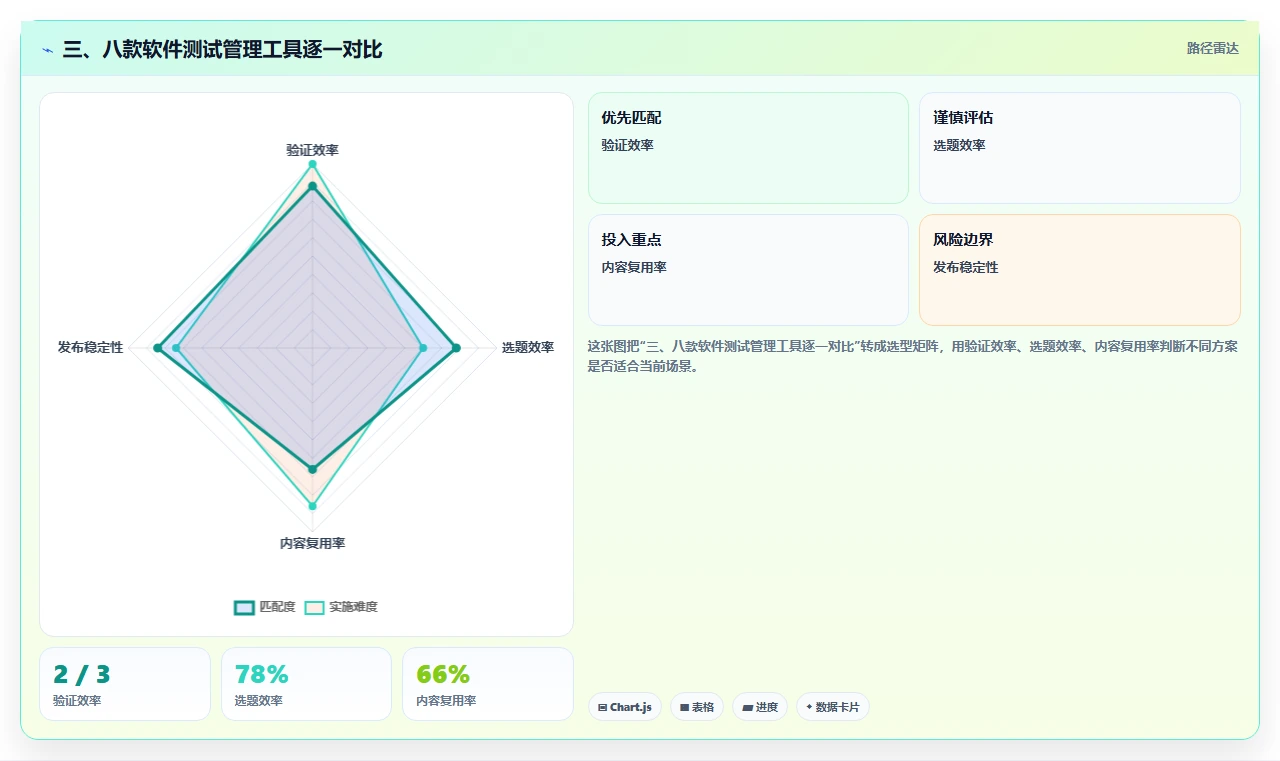Image resolution: width=1280 pixels, height=761 pixels.
Task: Click the 数据卡片 tag icon
Action: coord(809,706)
